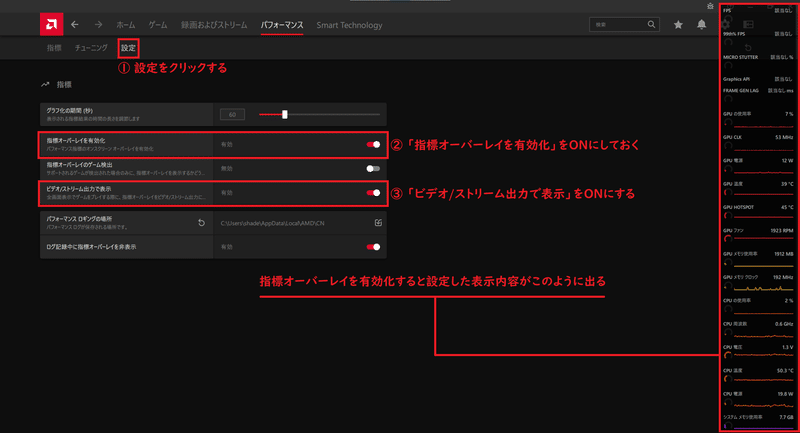Image resolution: width=800 pixels, height=433 pixels.
Task: Click the logging path C:\Users\shade\AppData text
Action: point(272,223)
